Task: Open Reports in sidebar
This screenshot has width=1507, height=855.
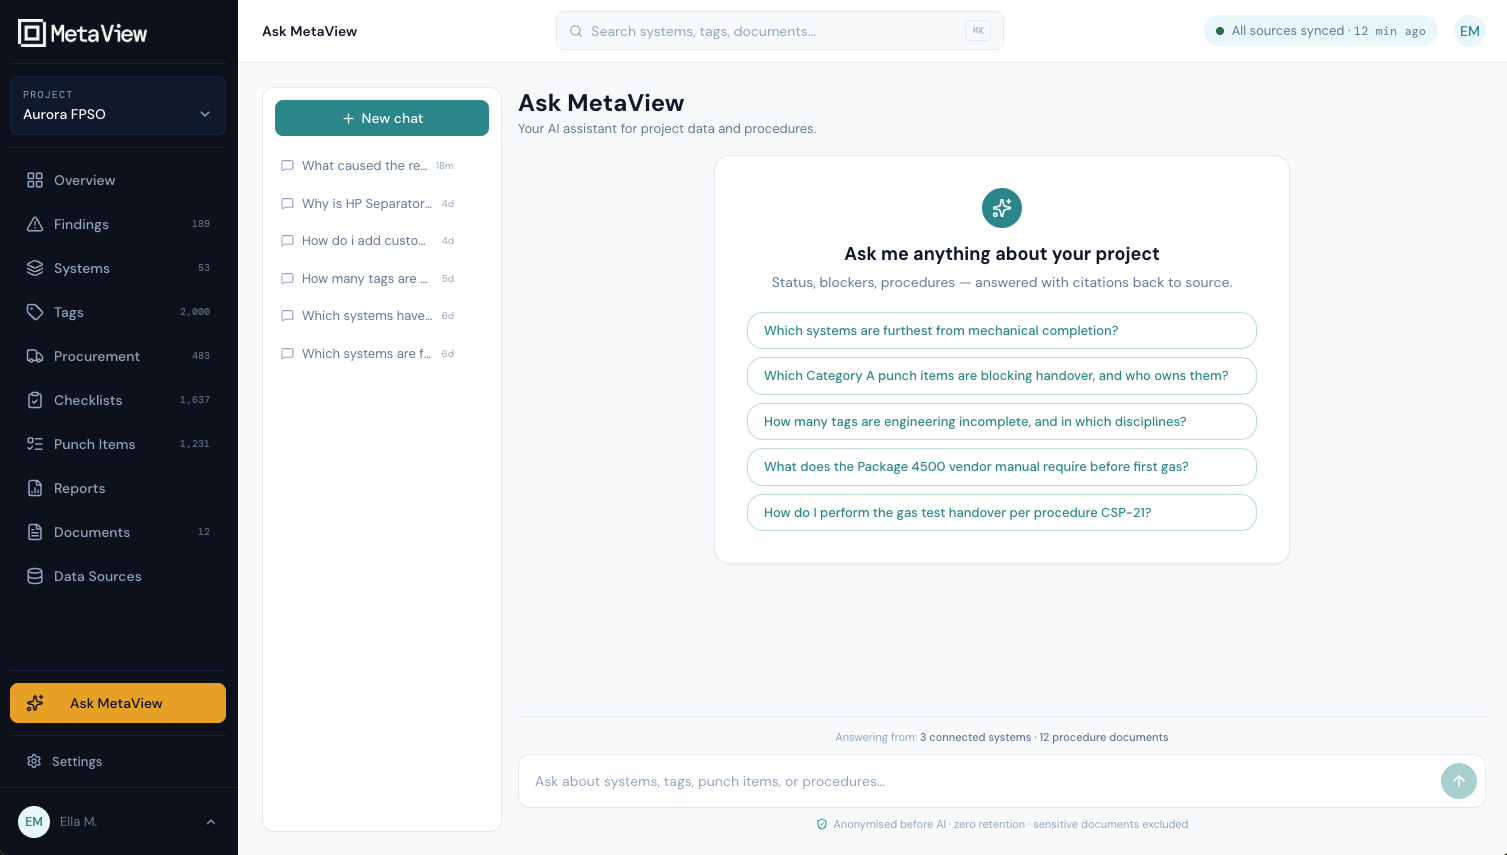Action: 118,488
